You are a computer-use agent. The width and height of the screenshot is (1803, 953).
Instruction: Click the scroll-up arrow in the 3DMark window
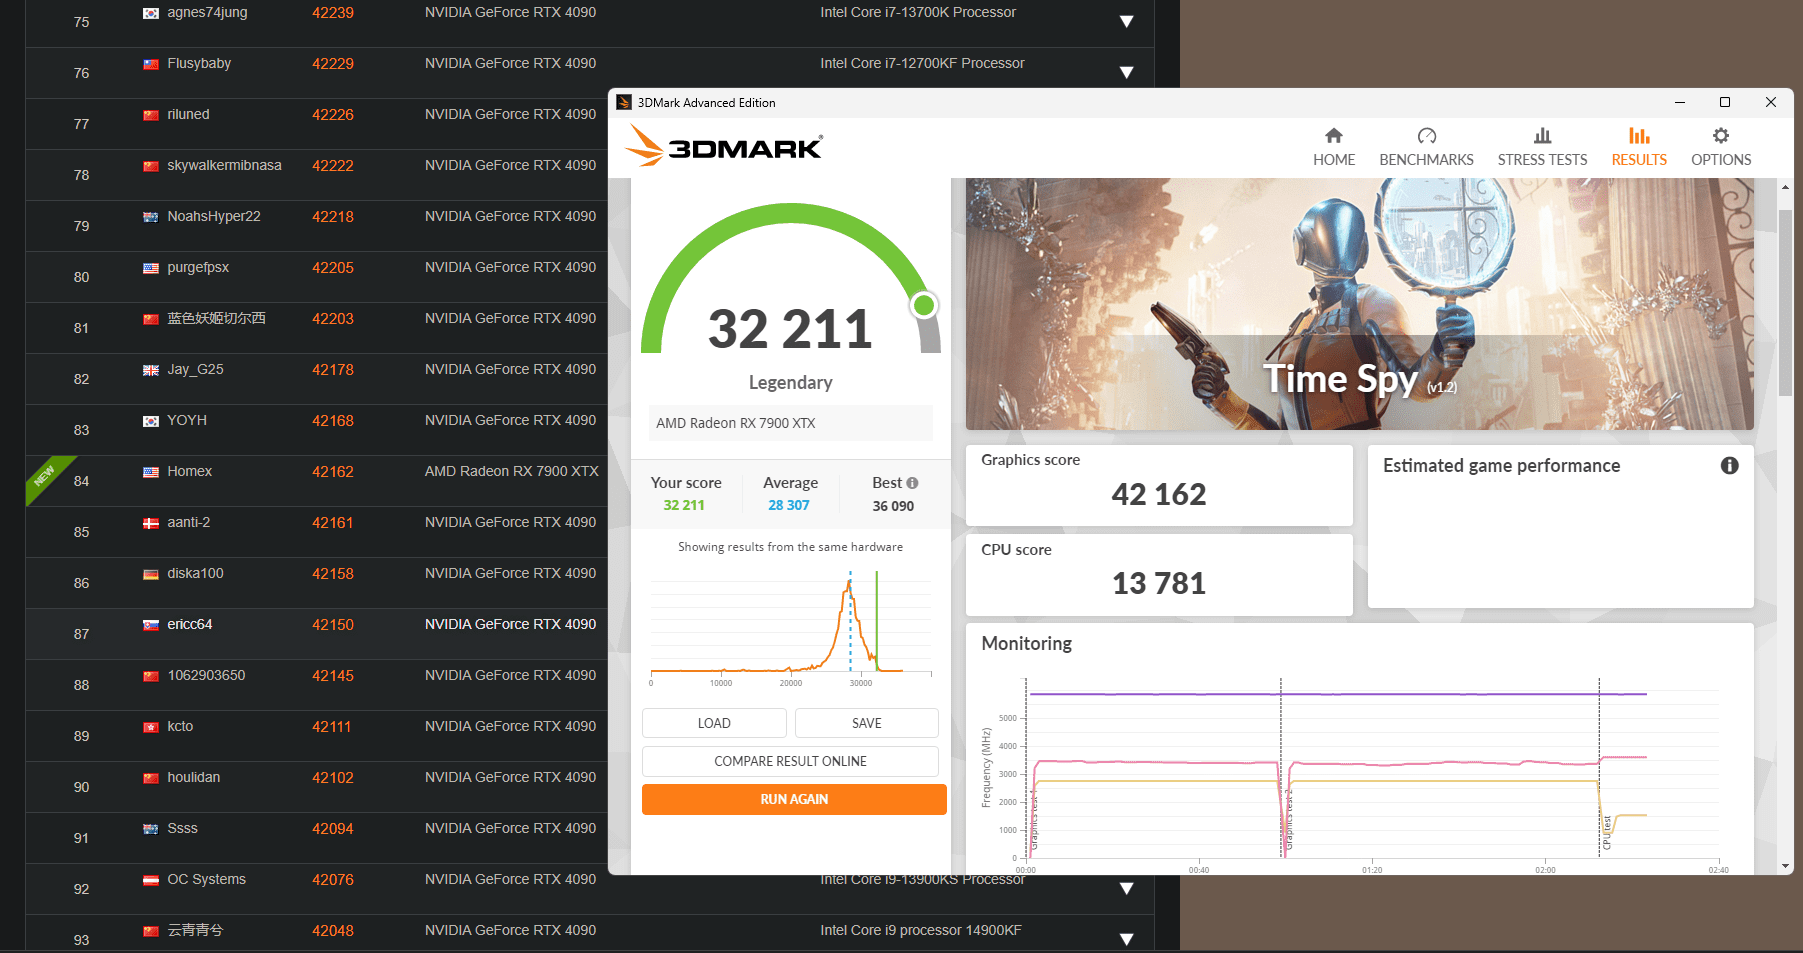(x=1785, y=187)
